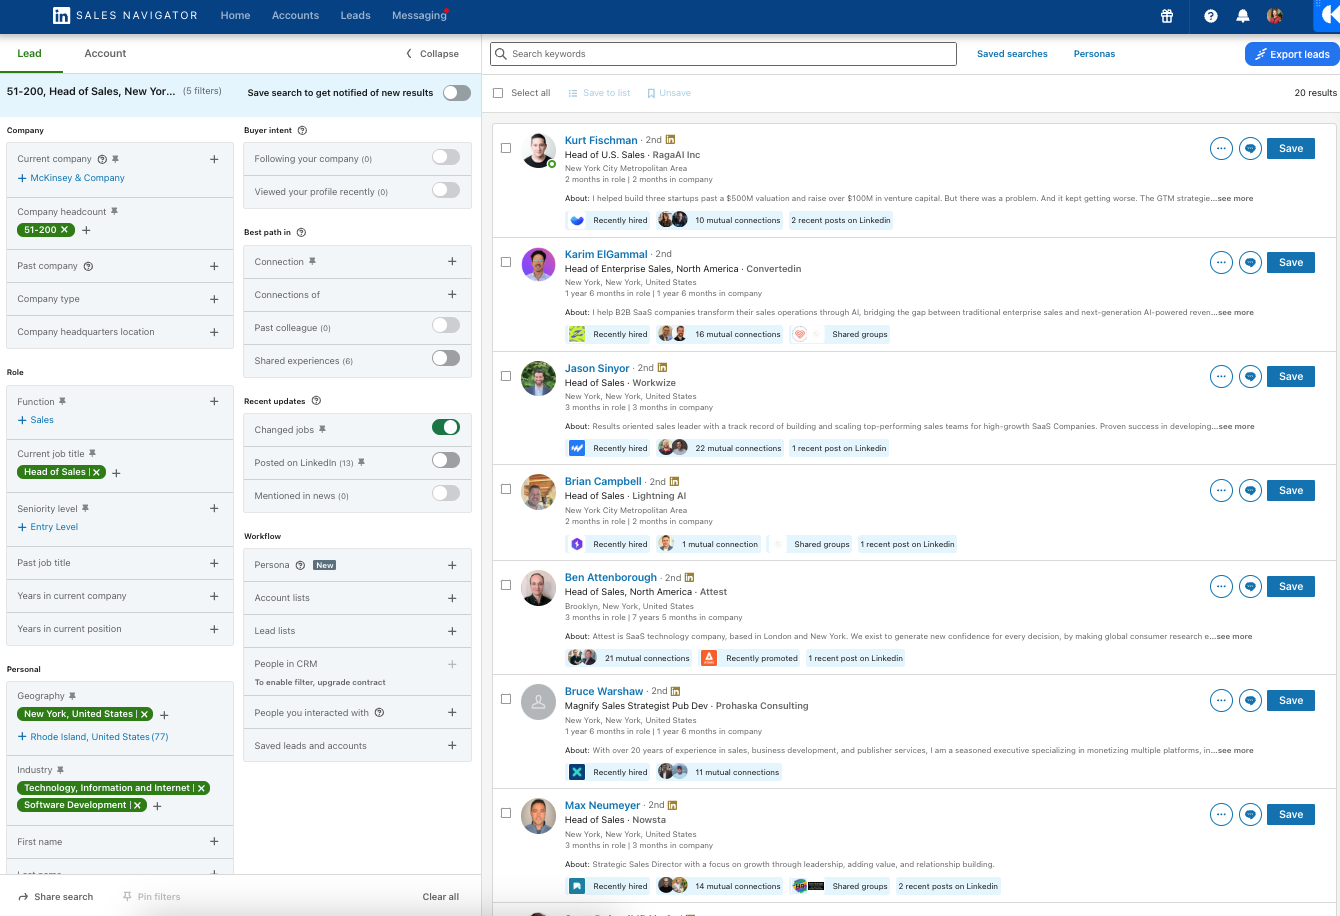Screen dimensions: 1340x916
Task: Click the more options button for Kurt Fischman
Action: 1221,148
